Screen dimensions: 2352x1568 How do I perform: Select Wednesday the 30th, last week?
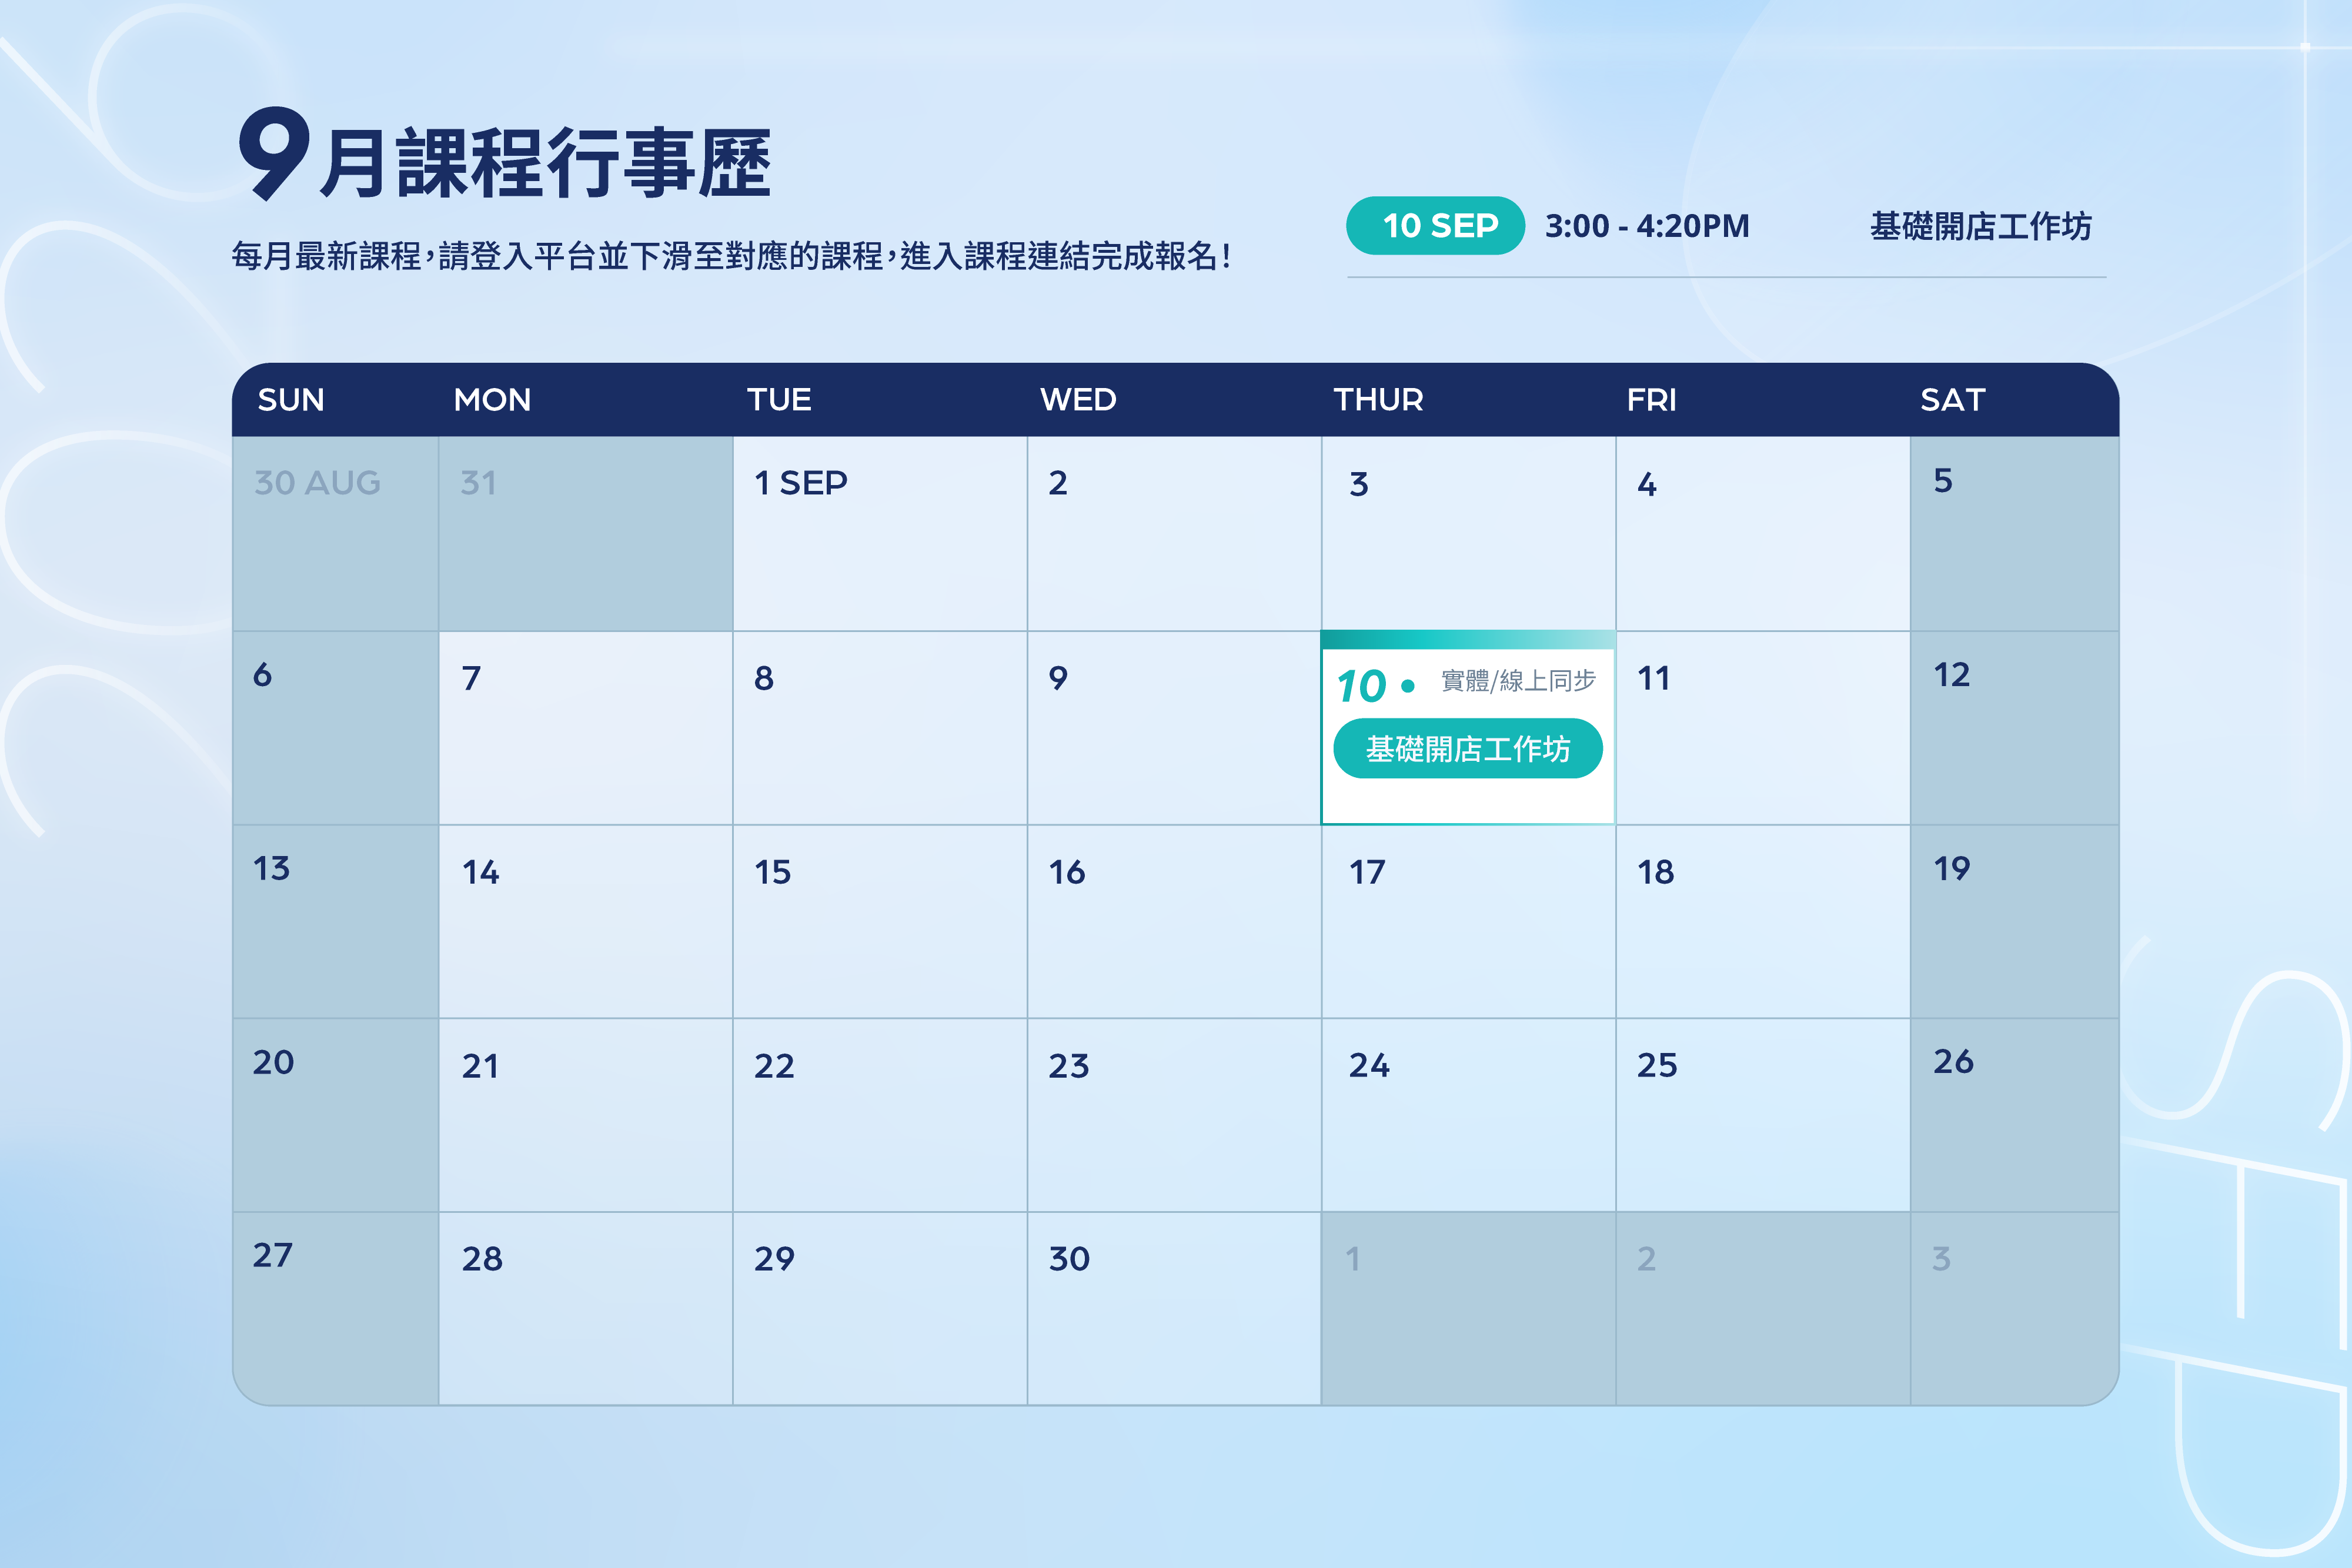(1174, 1309)
